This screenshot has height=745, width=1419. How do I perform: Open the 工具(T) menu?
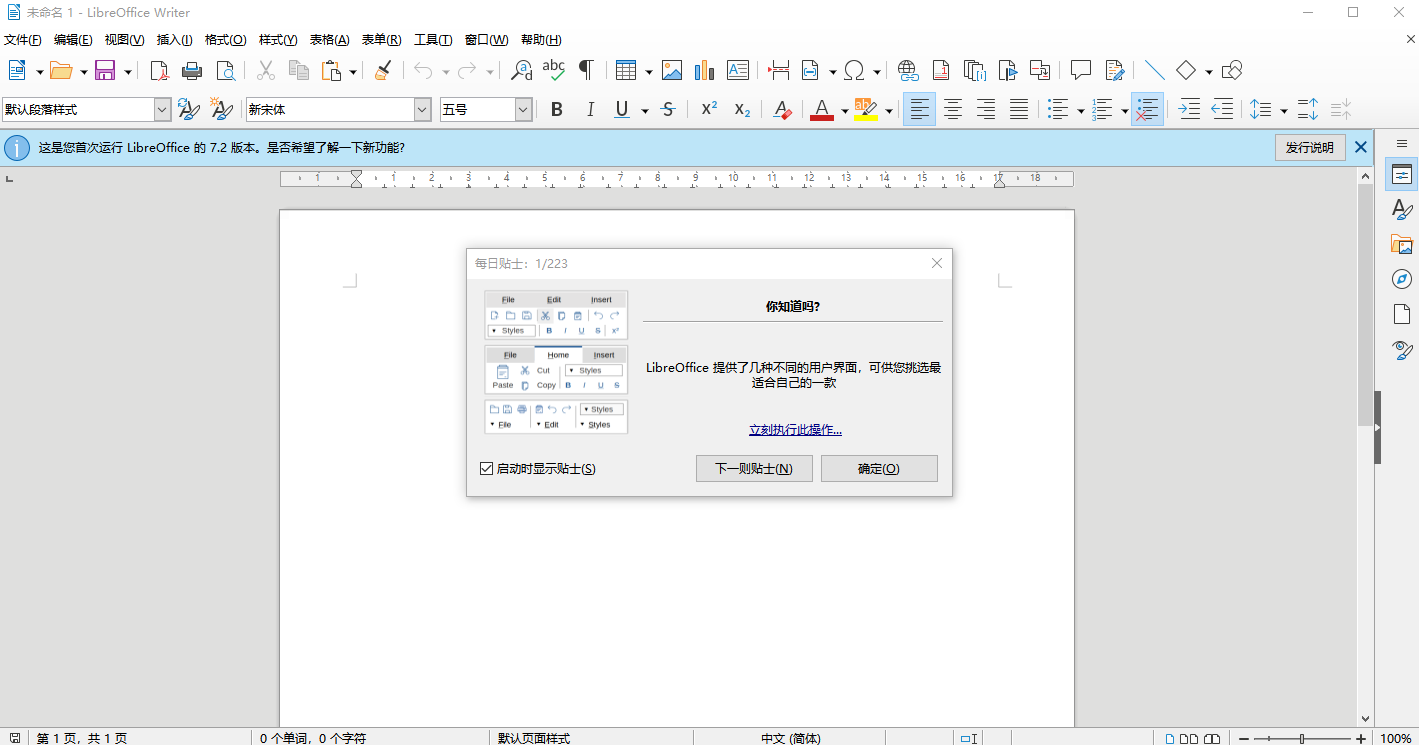coord(433,40)
